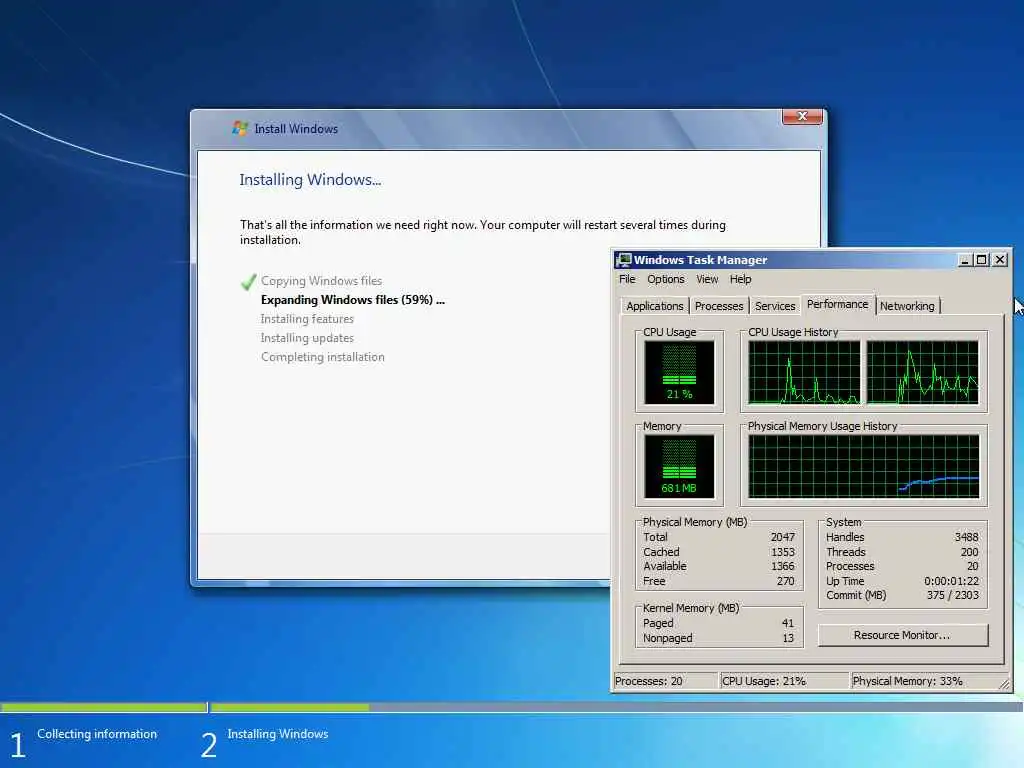The height and width of the screenshot is (768, 1024).
Task: Click the 'Copying Windows files' step text
Action: coord(321,281)
